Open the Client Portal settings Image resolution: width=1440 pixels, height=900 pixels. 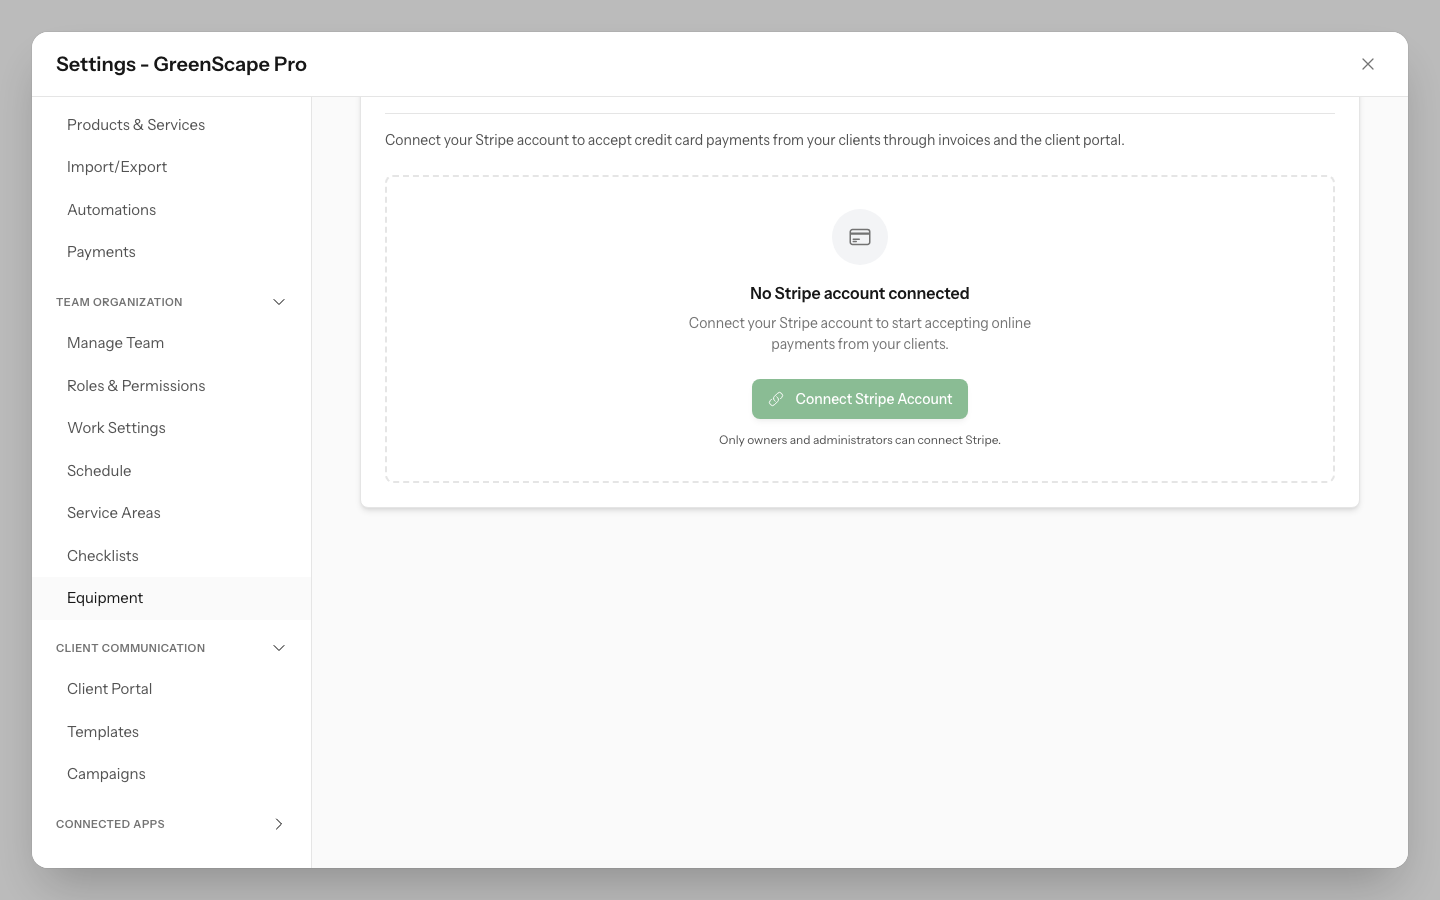pyautogui.click(x=109, y=689)
